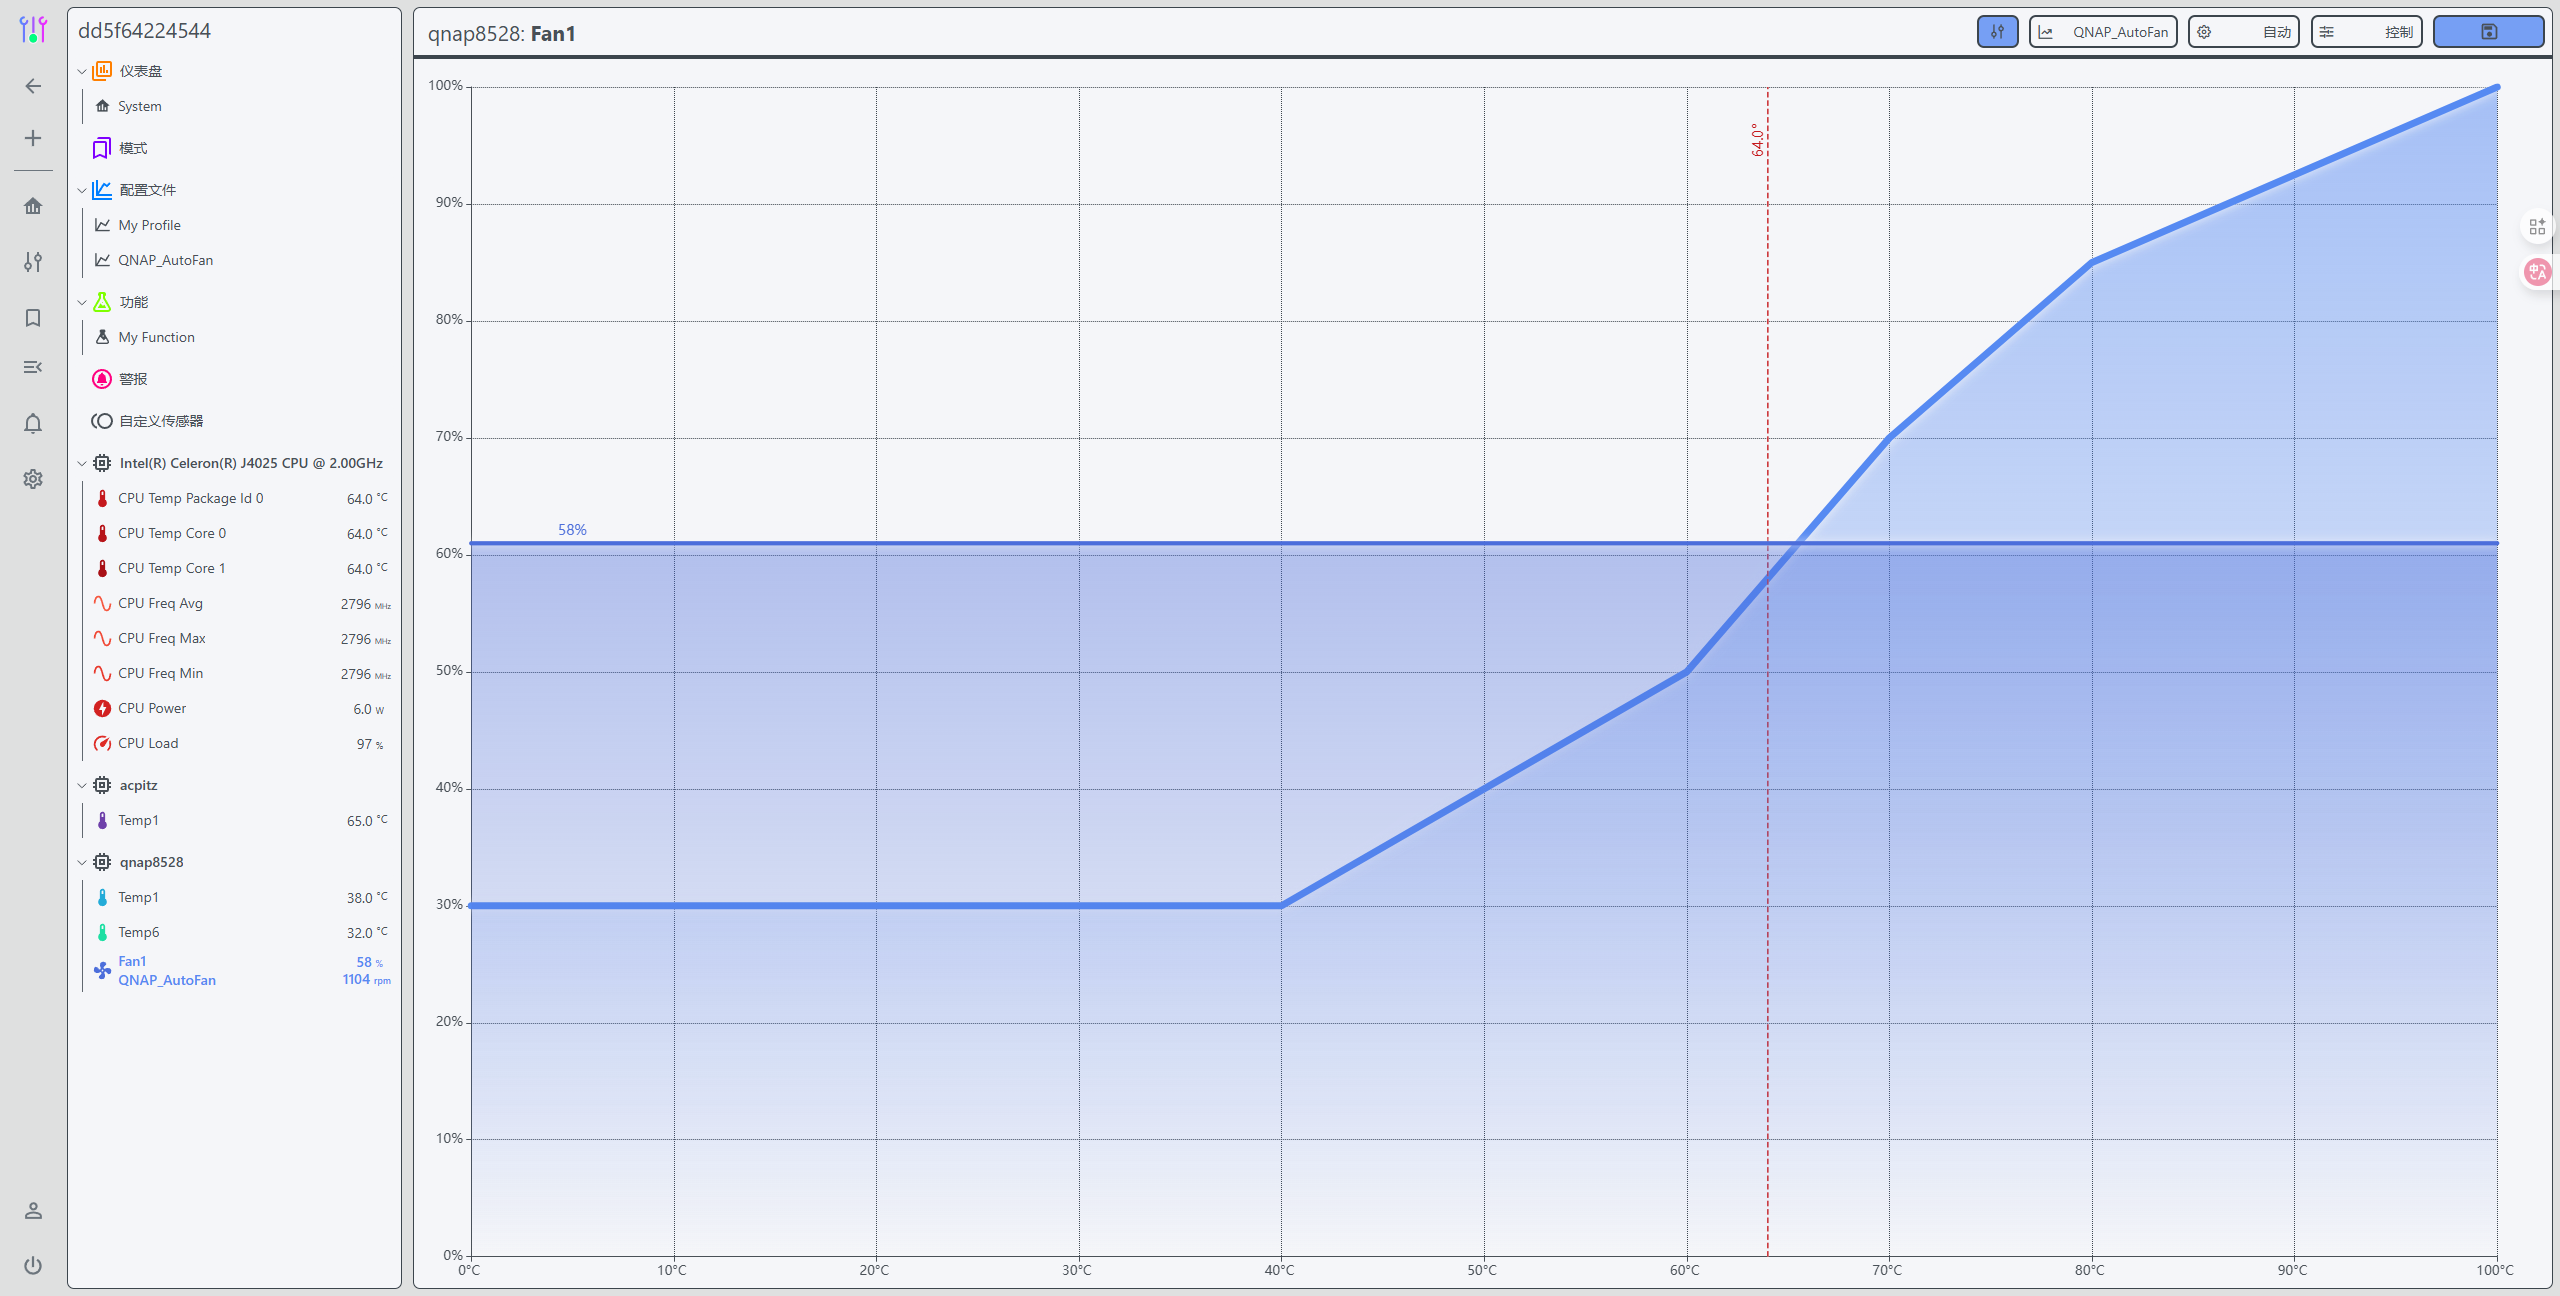The width and height of the screenshot is (2560, 1296).
Task: Go back using the left arrow icon
Action: point(33,86)
